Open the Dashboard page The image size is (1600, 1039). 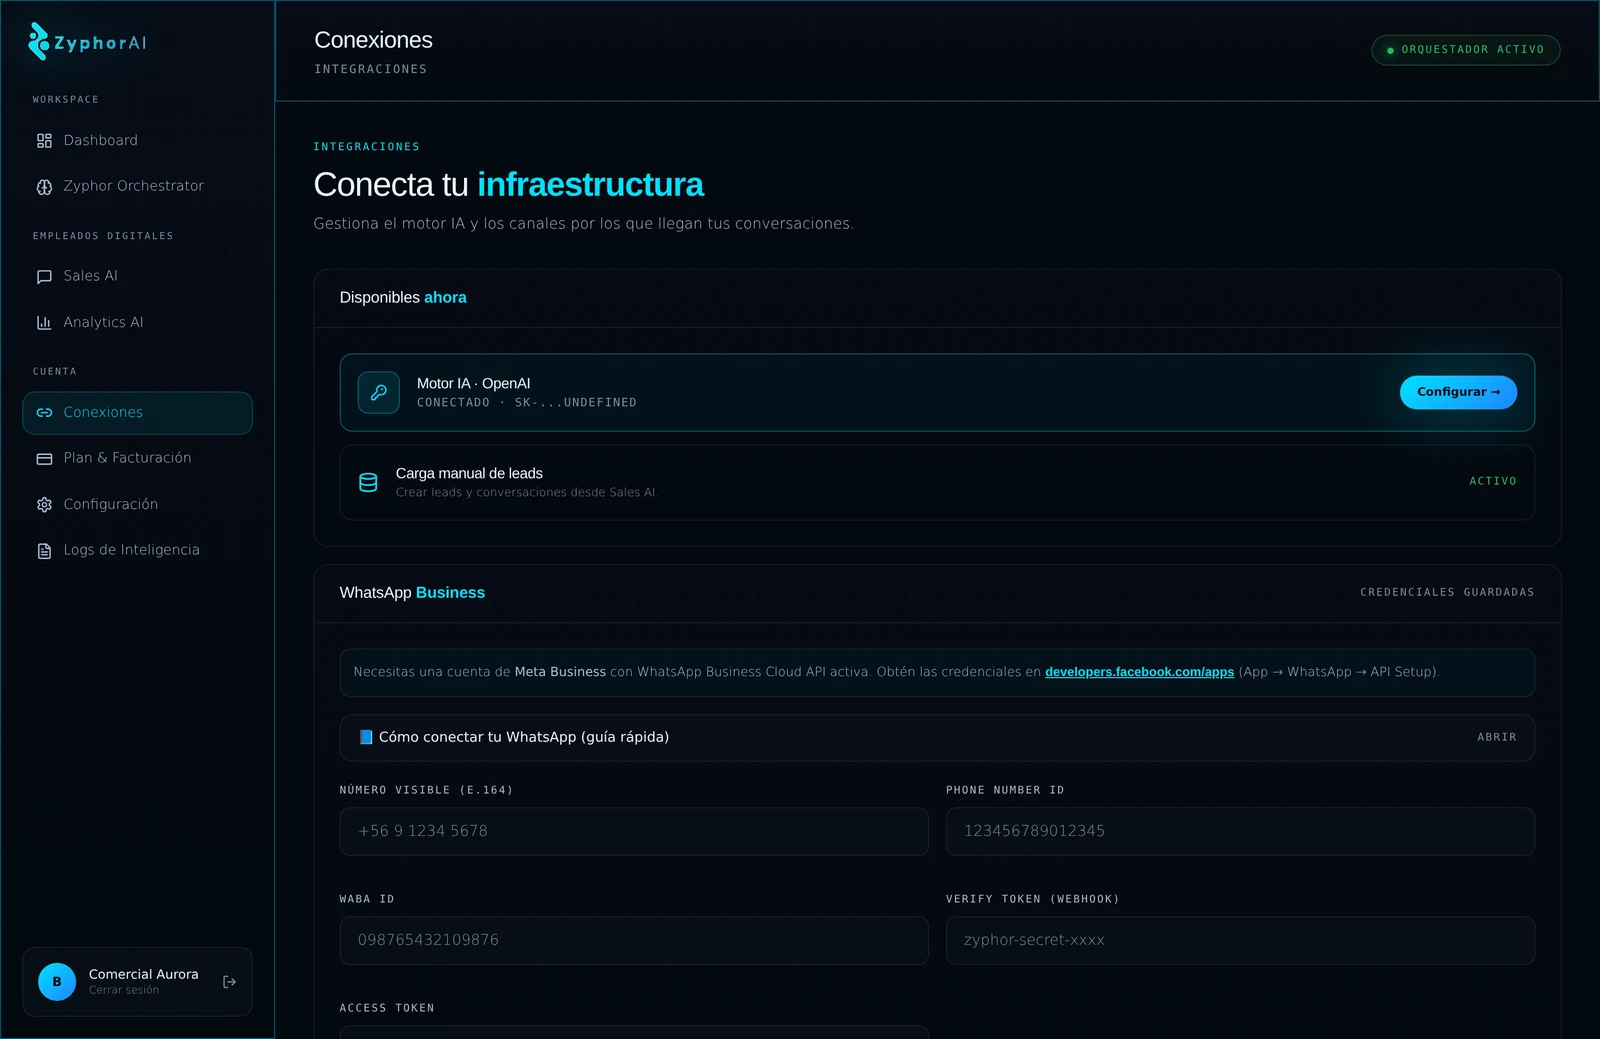click(137, 141)
